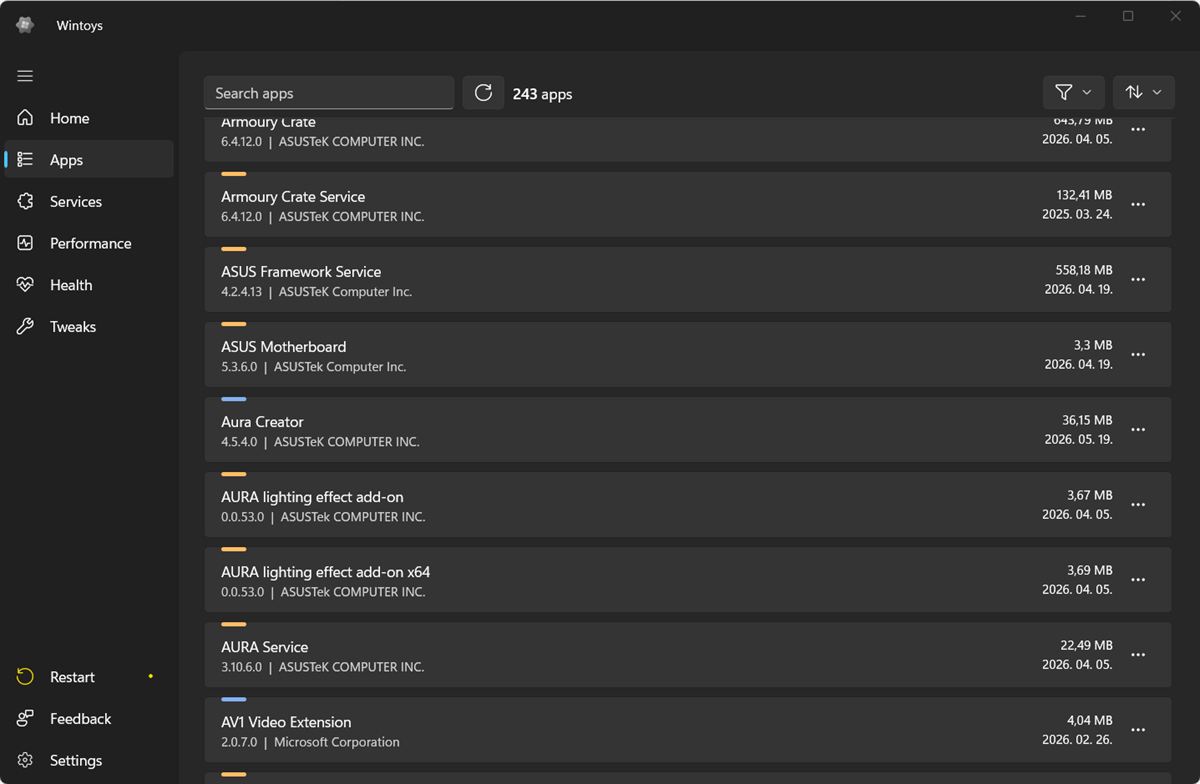Click version 3.10.6.0 of AURA Service
This screenshot has width=1200, height=784.
coord(241,667)
